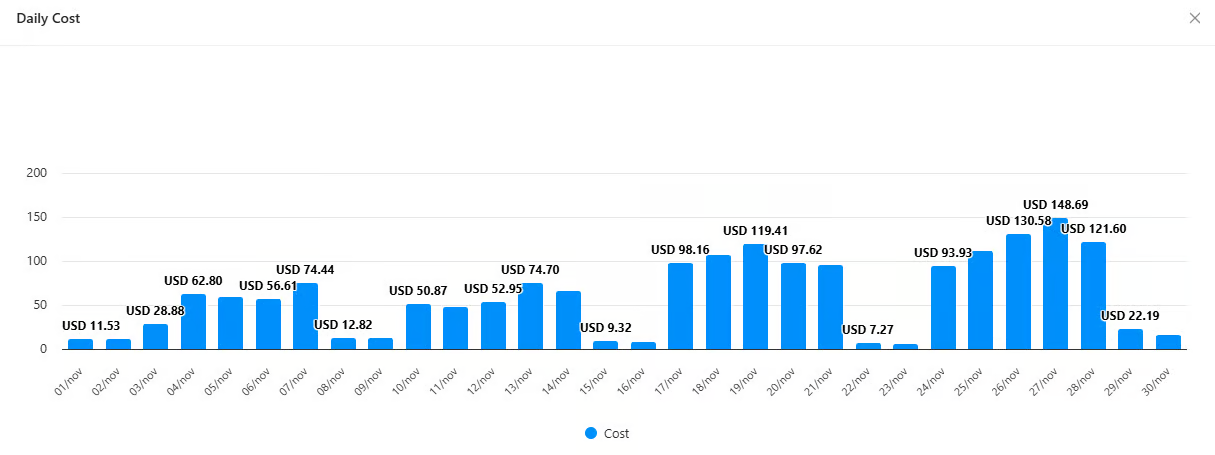
Task: Click the 28/nov cost bar
Action: point(1093,296)
